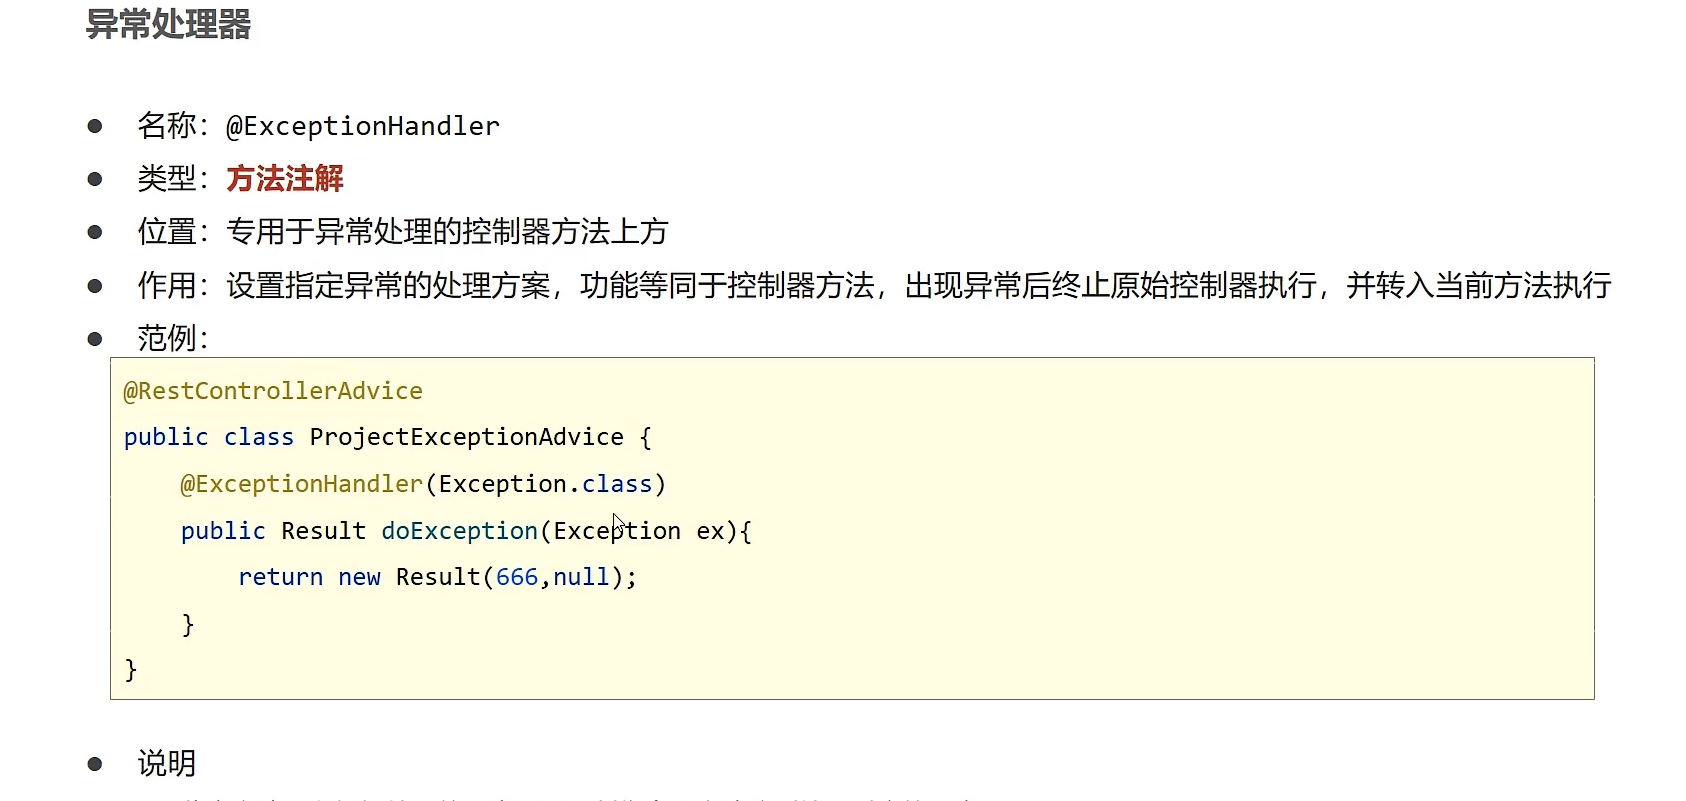Click the red 方法注解 text
Screen dimensions: 1686x801
point(285,179)
